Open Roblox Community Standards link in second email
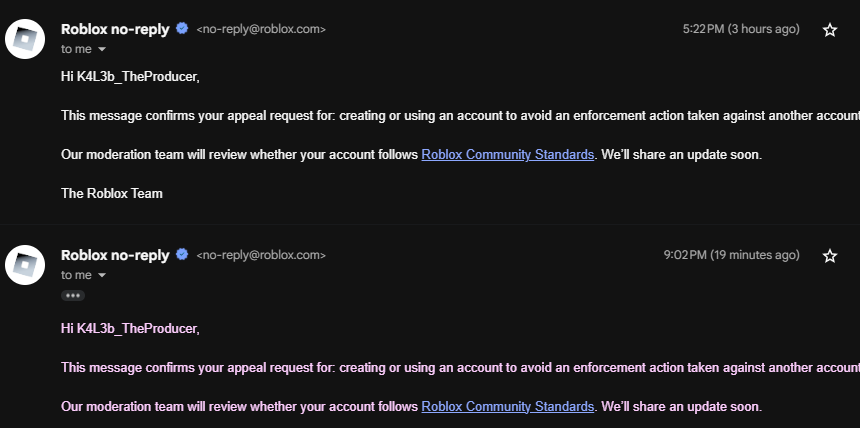Image resolution: width=860 pixels, height=428 pixels. tap(507, 407)
